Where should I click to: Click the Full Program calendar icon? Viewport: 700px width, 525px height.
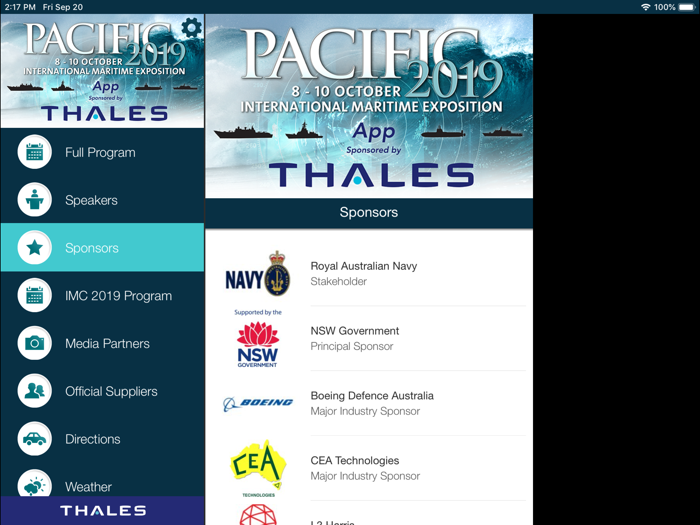[34, 152]
